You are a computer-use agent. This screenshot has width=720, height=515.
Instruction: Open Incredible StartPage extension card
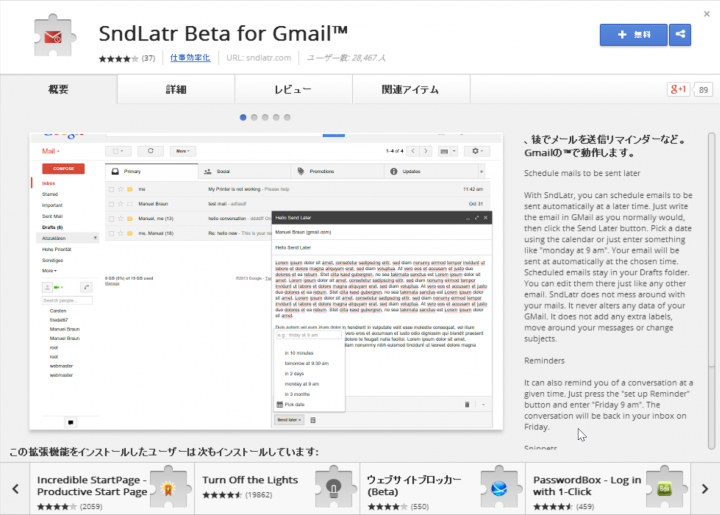point(112,489)
